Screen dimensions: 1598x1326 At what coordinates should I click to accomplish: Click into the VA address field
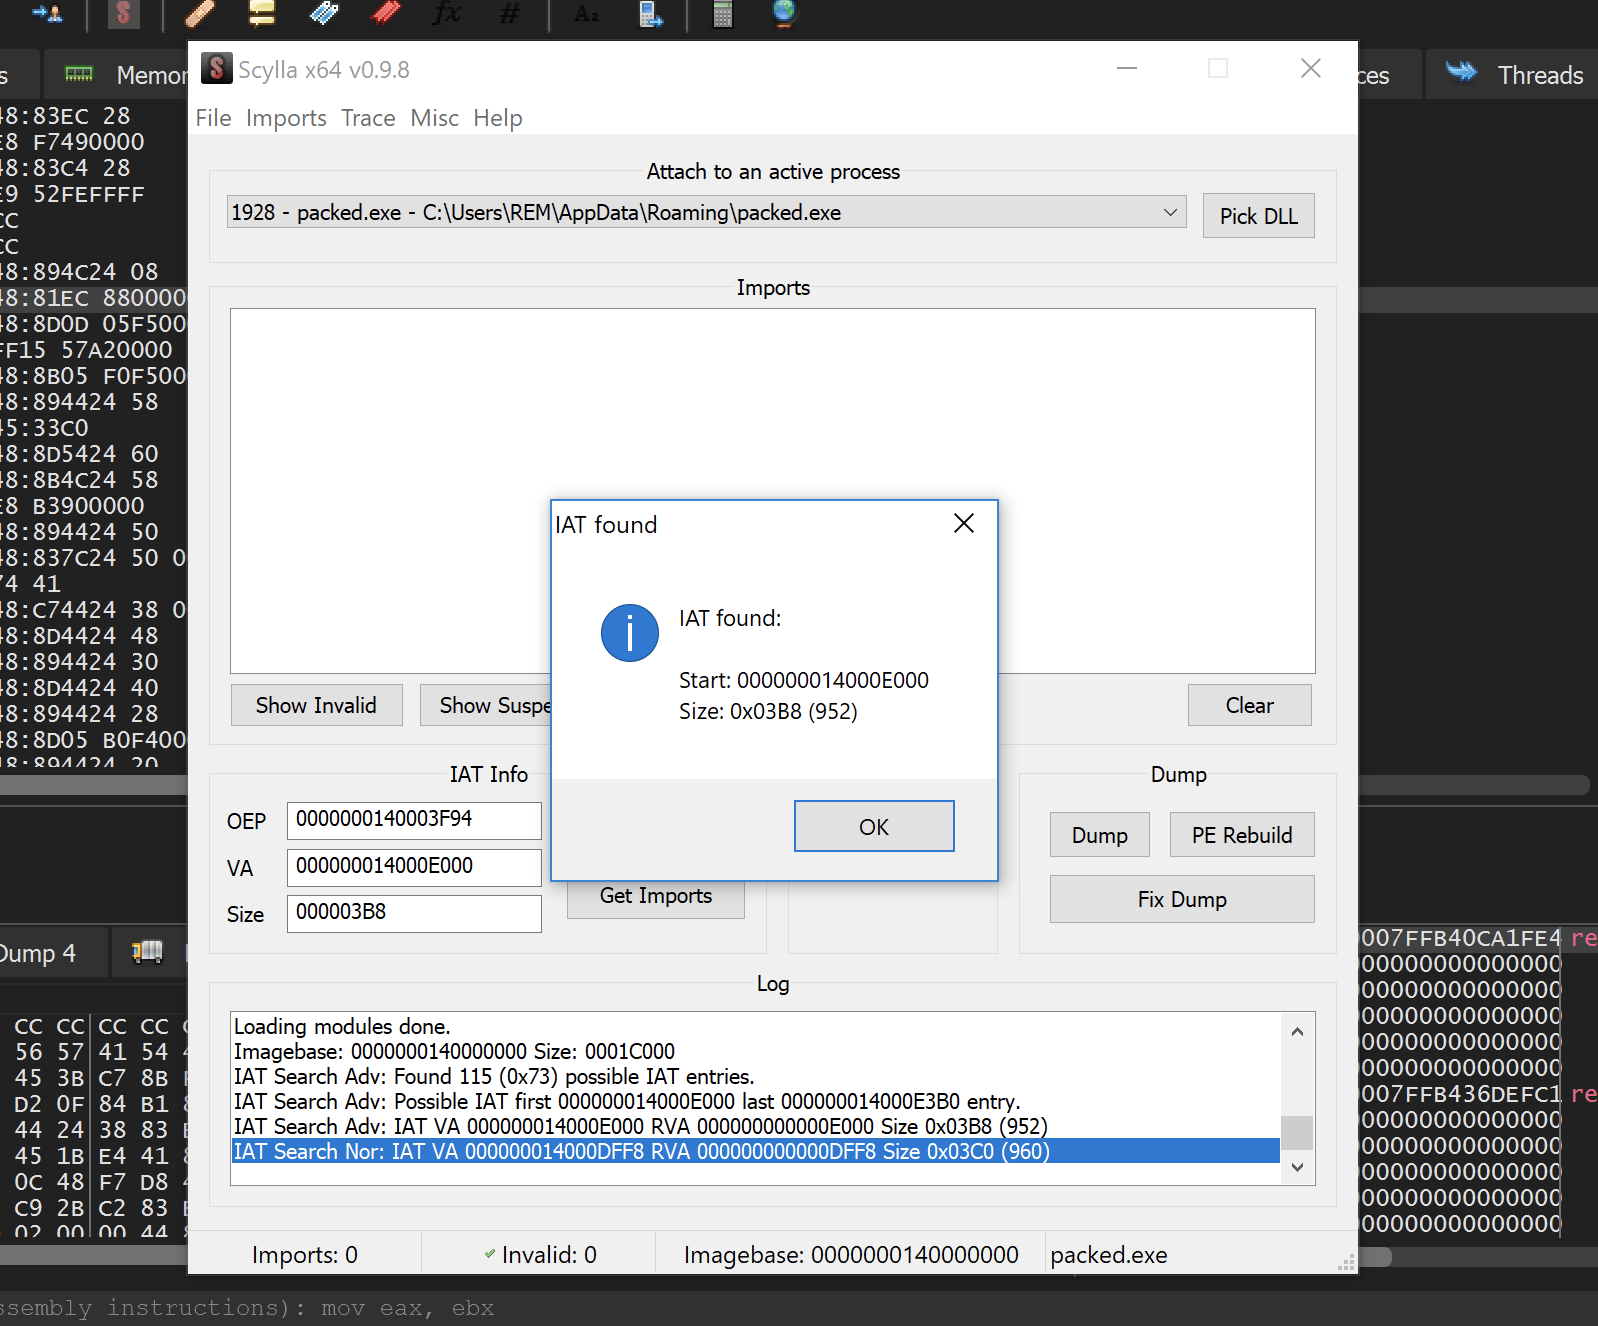(414, 867)
